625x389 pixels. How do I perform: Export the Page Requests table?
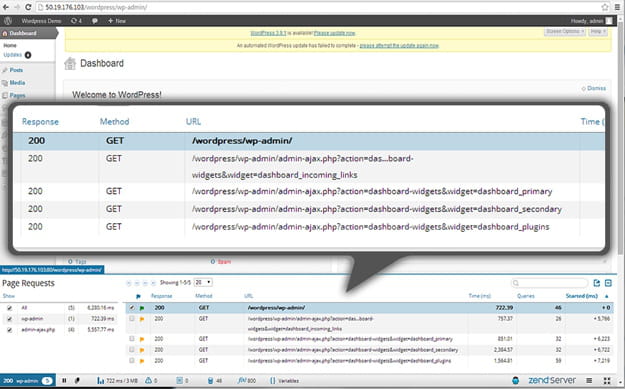click(597, 283)
